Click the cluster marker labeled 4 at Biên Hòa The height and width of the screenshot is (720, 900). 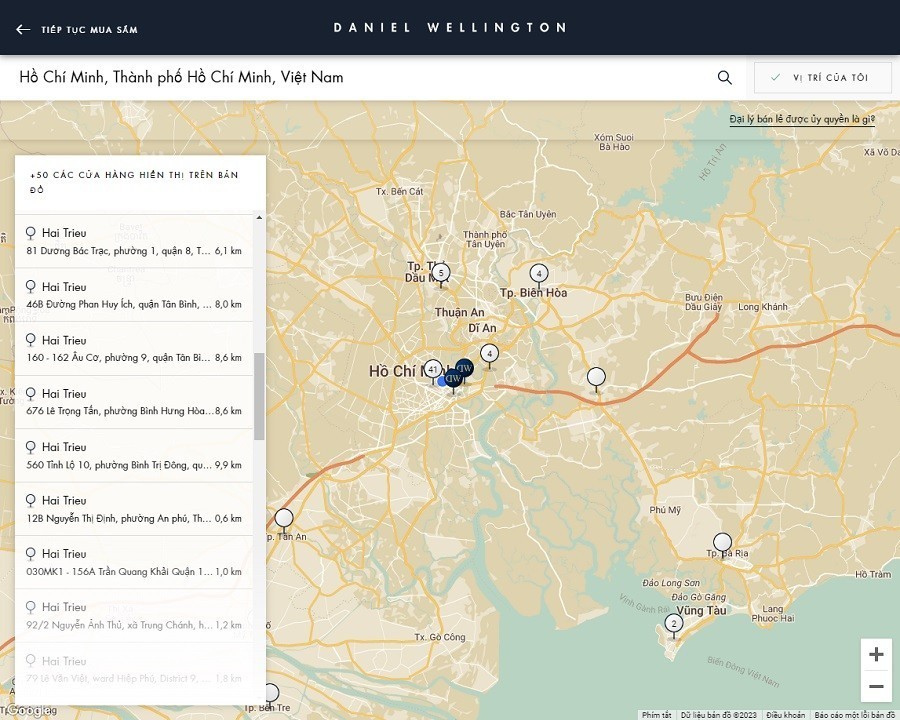click(538, 274)
